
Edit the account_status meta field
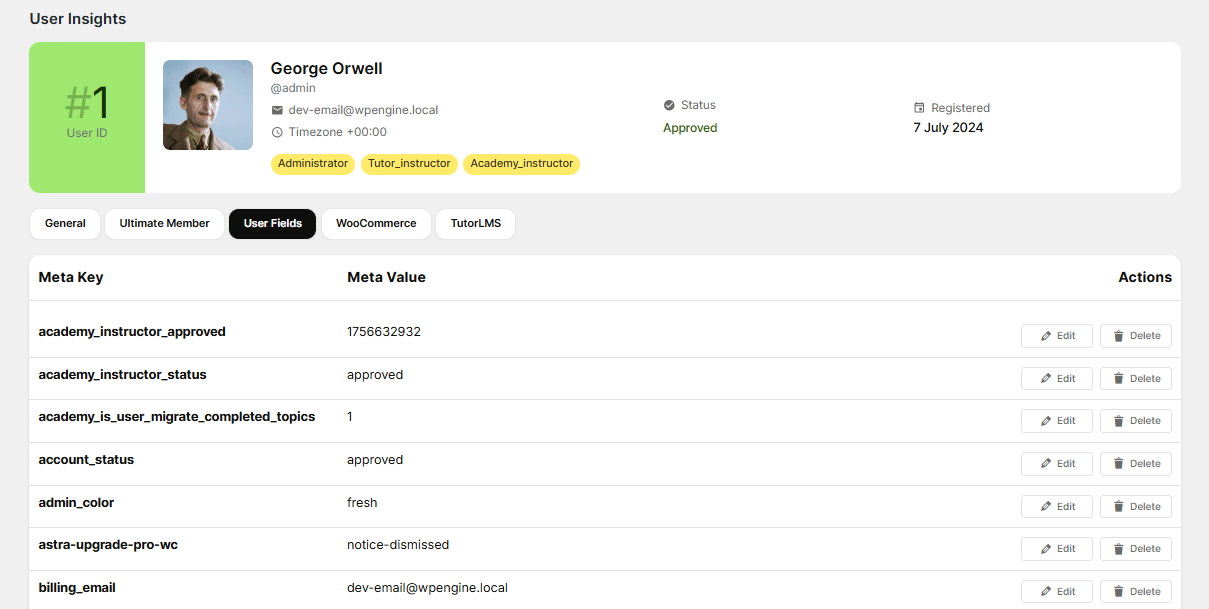[x=1057, y=464]
